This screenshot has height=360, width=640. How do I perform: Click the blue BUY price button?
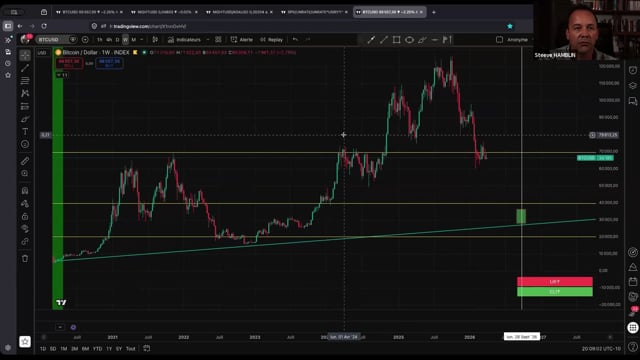(x=109, y=63)
